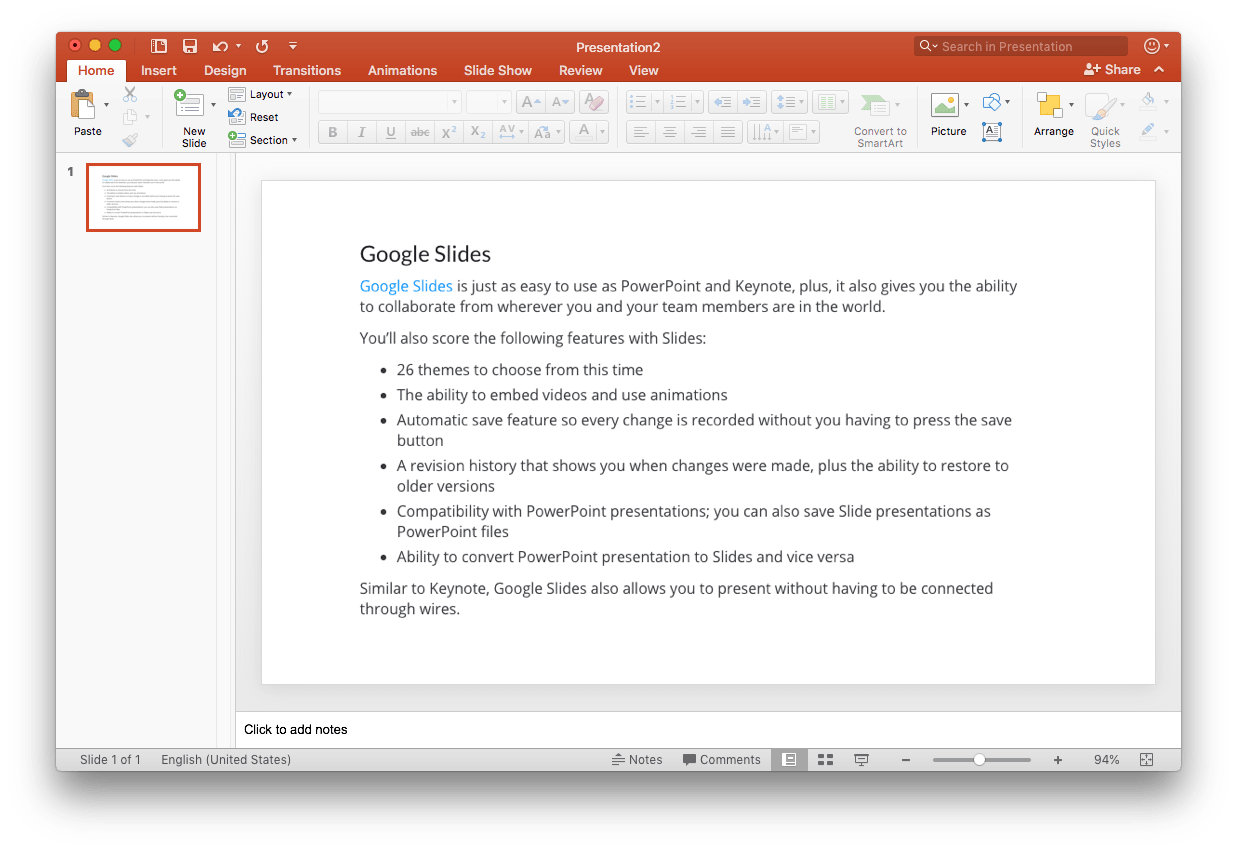The image size is (1237, 851).
Task: Switch to Slide Sorter view
Action: point(825,760)
